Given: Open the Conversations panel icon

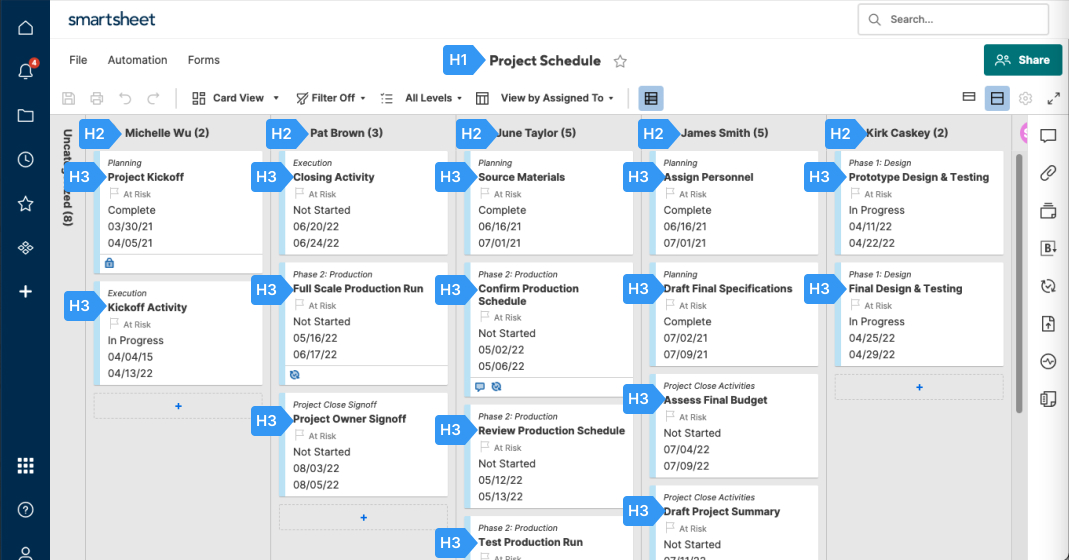Looking at the screenshot, I should click(x=1048, y=135).
